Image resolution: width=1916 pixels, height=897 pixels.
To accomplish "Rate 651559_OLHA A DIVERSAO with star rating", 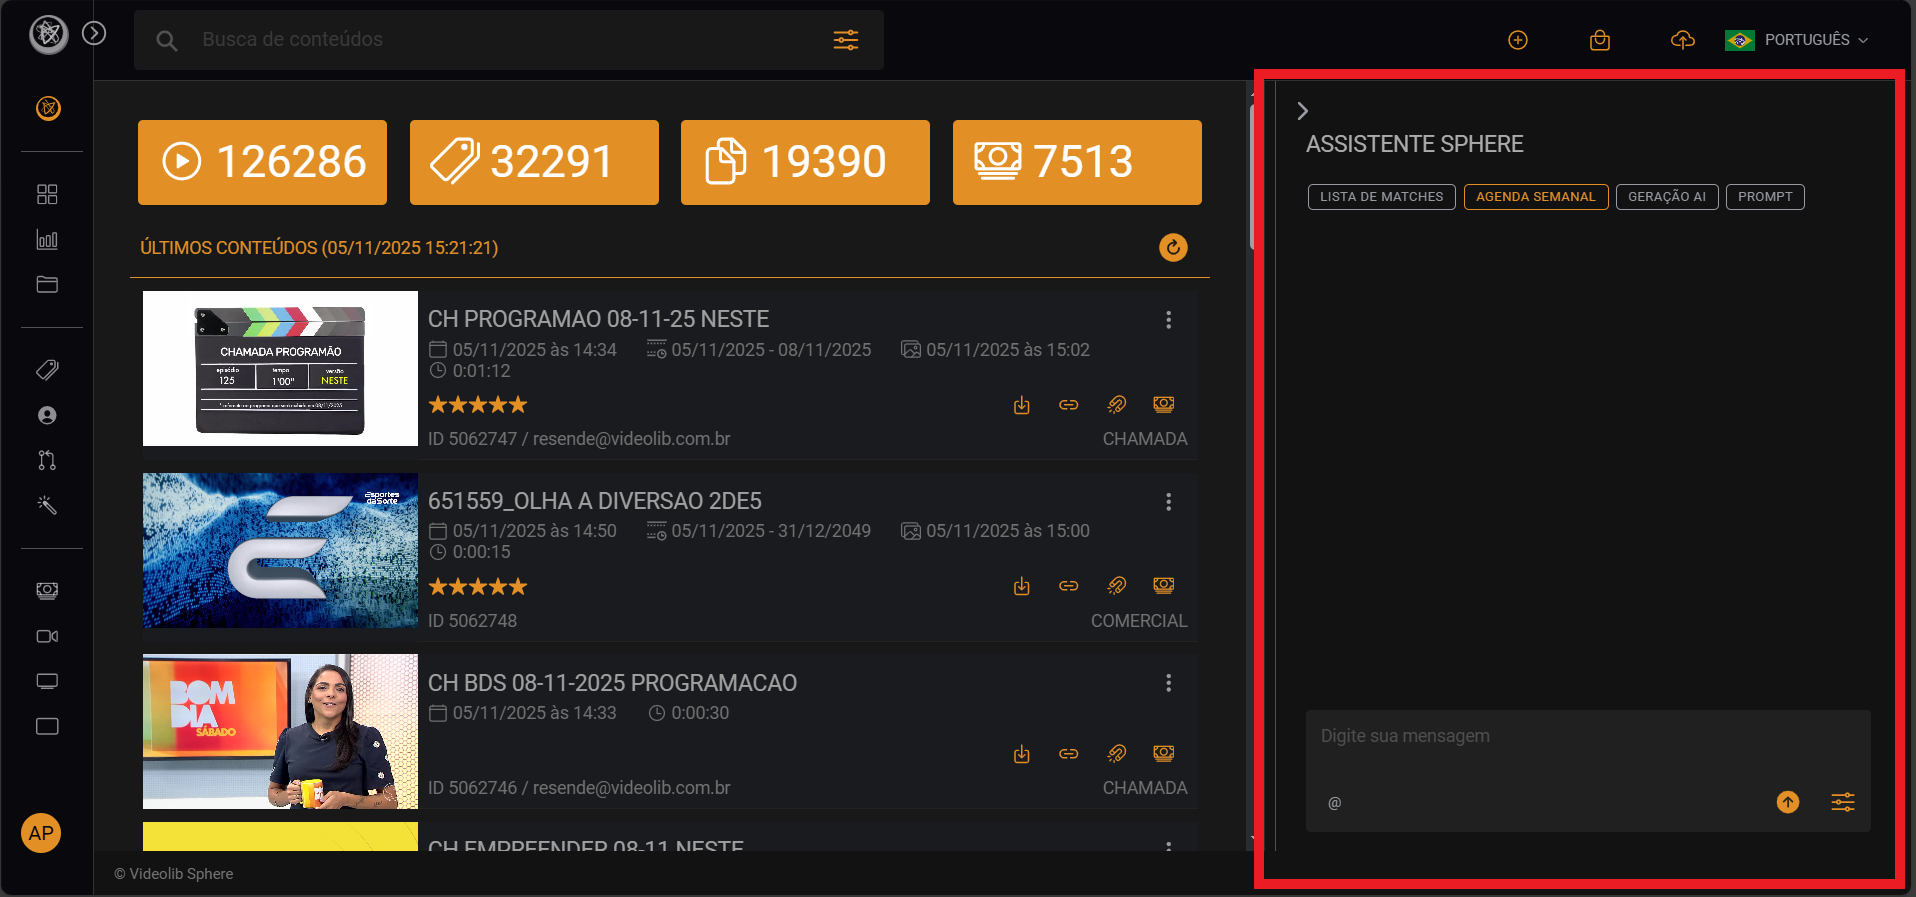I will point(478,587).
